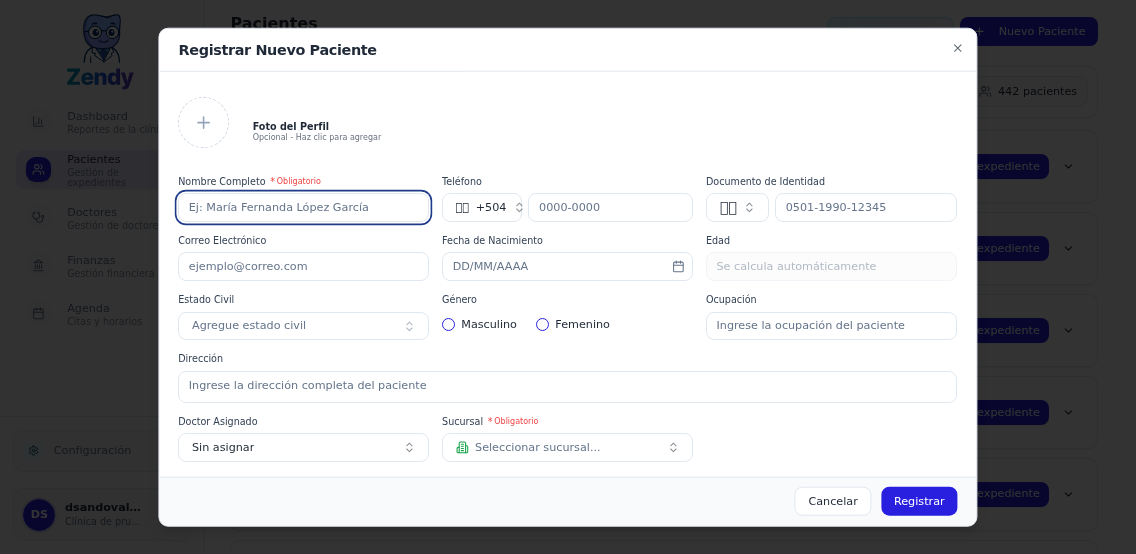Select Femenino gender radio button
1136x554 pixels.
[x=543, y=324]
